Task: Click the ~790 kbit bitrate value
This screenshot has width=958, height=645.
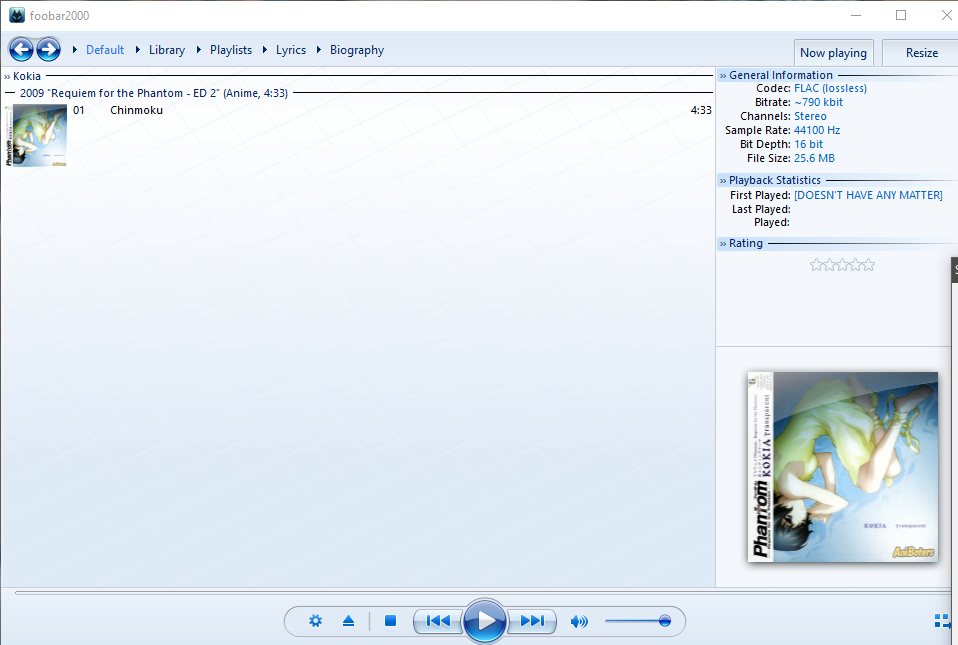Action: coord(818,103)
